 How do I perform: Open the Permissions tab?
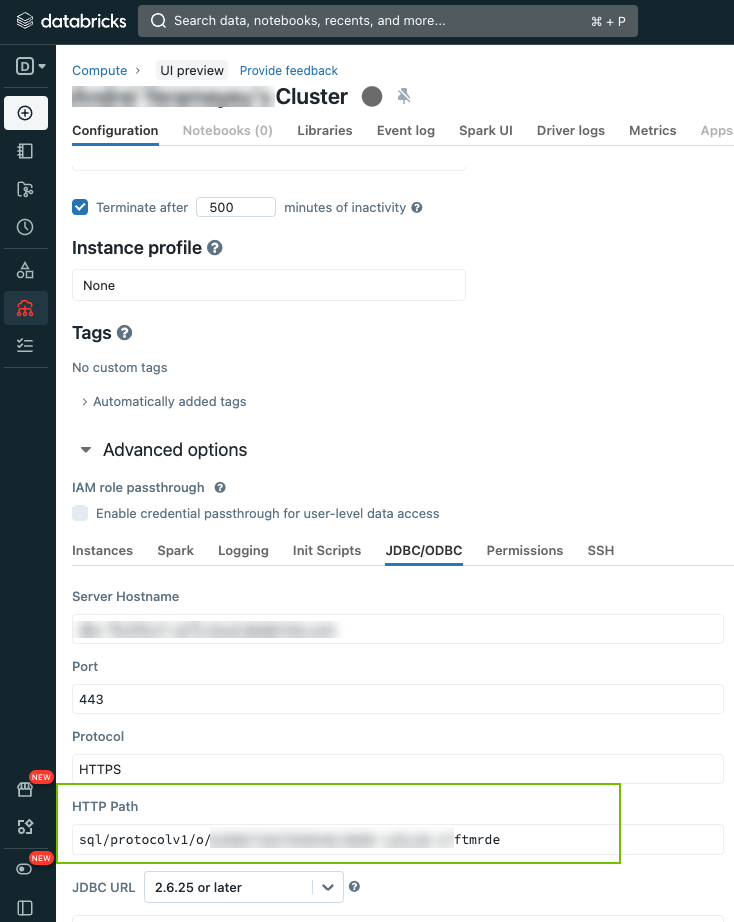524,550
